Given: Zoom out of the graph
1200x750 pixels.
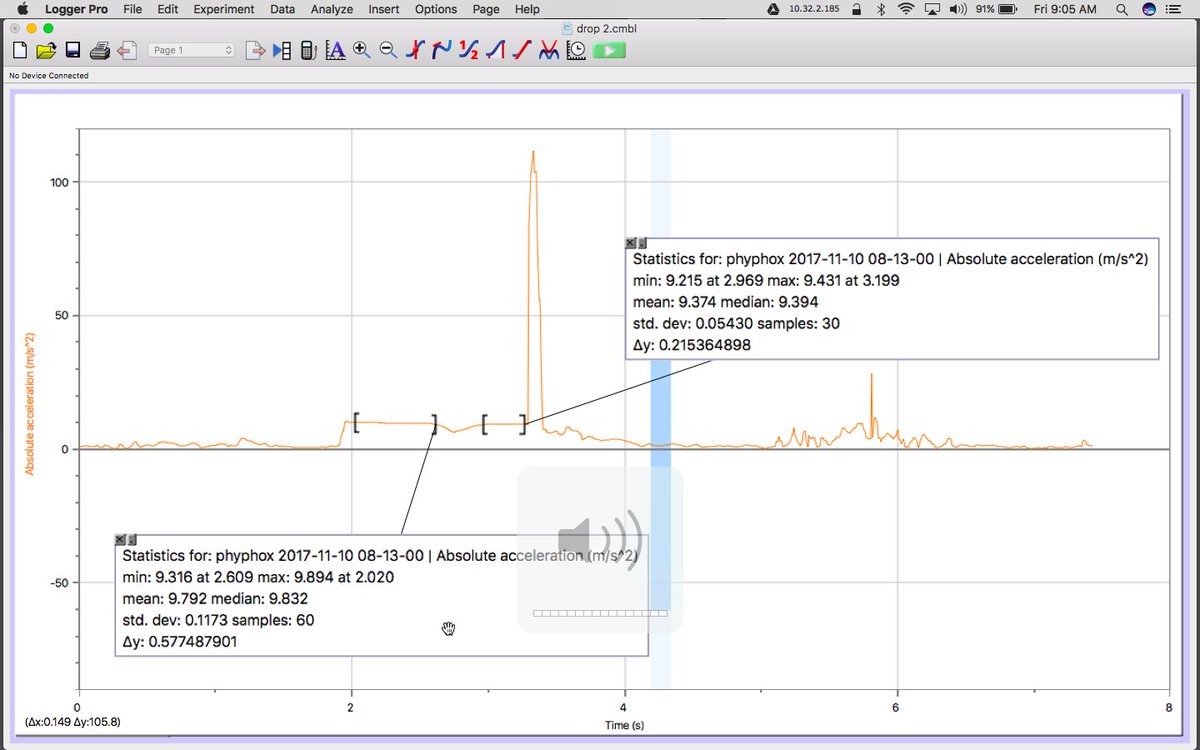Looking at the screenshot, I should [x=388, y=50].
